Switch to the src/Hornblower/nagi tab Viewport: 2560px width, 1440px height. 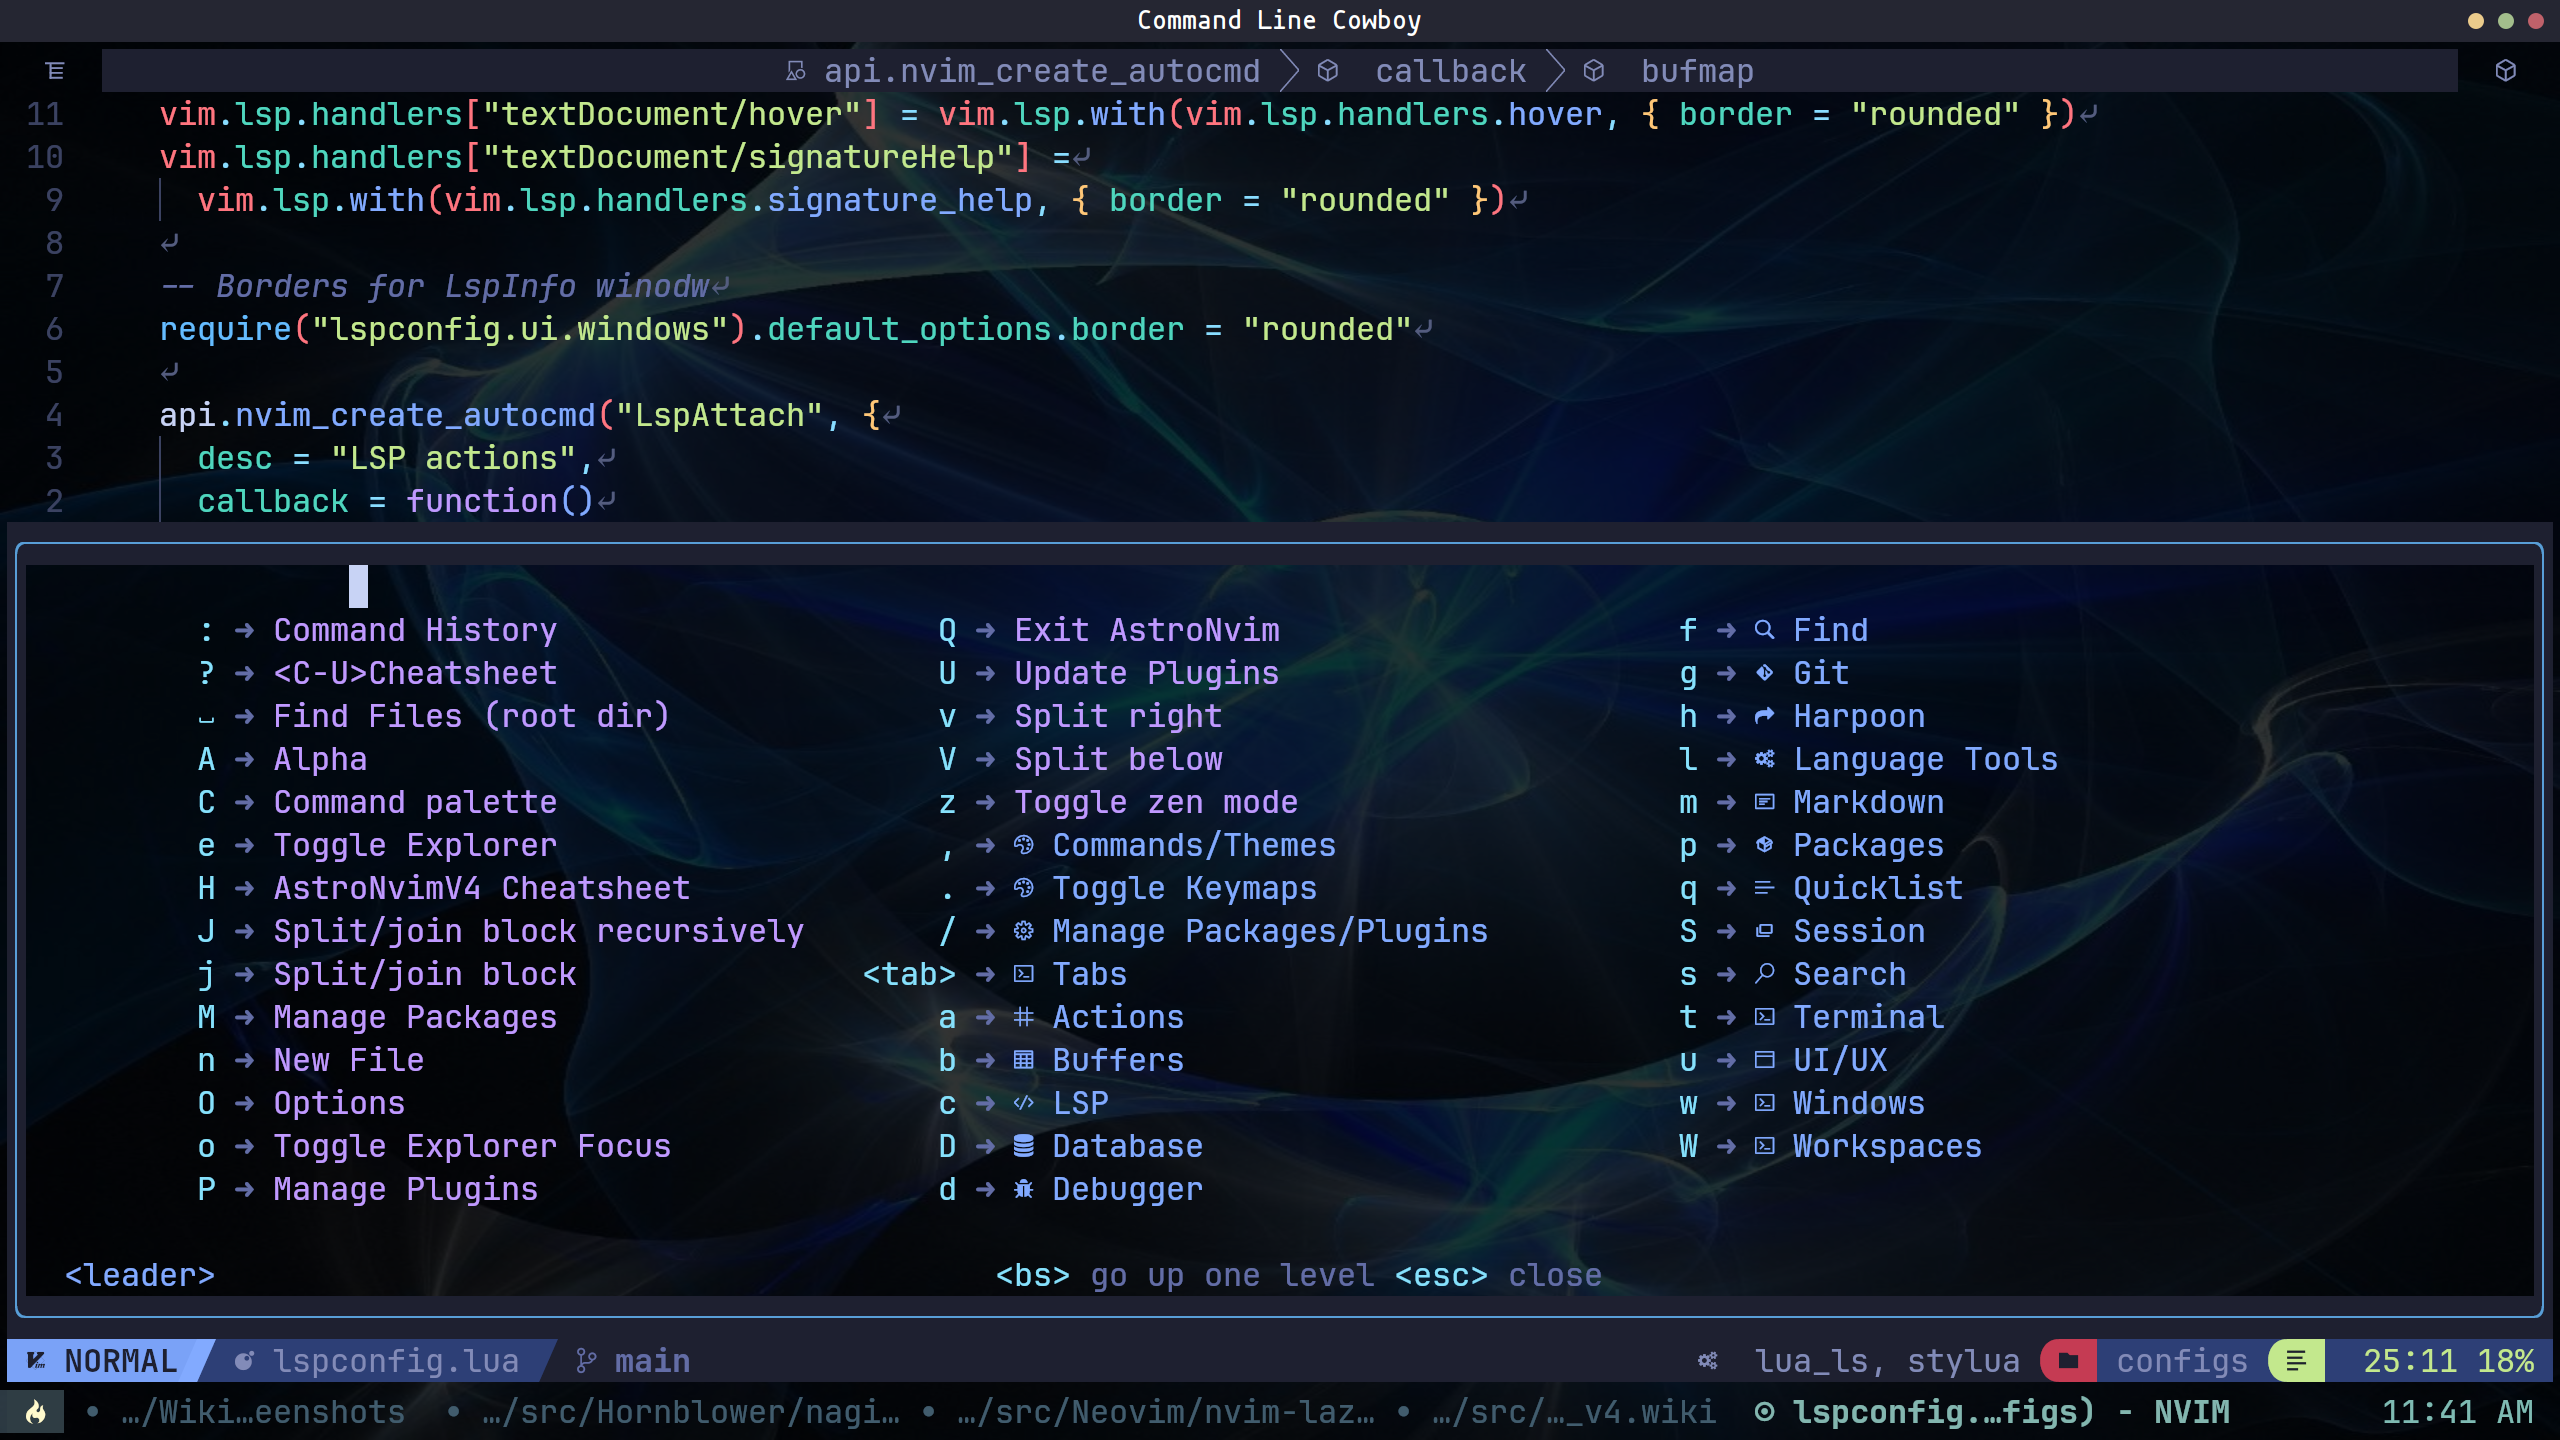click(690, 1412)
